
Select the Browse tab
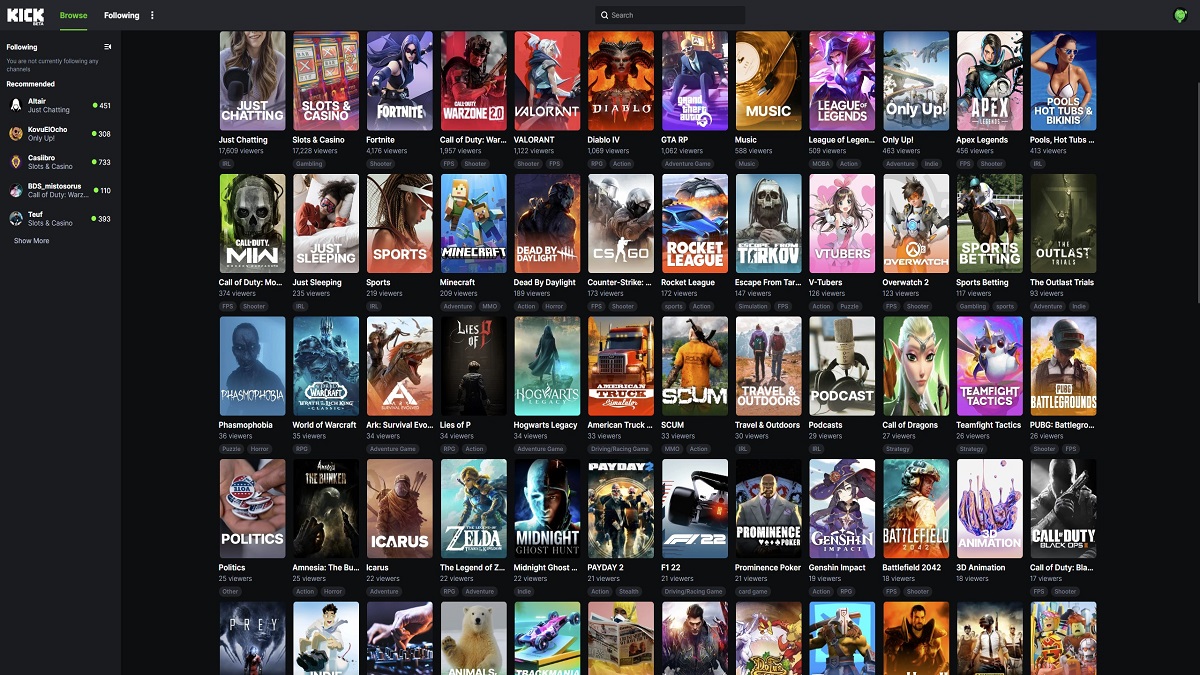[x=73, y=16]
